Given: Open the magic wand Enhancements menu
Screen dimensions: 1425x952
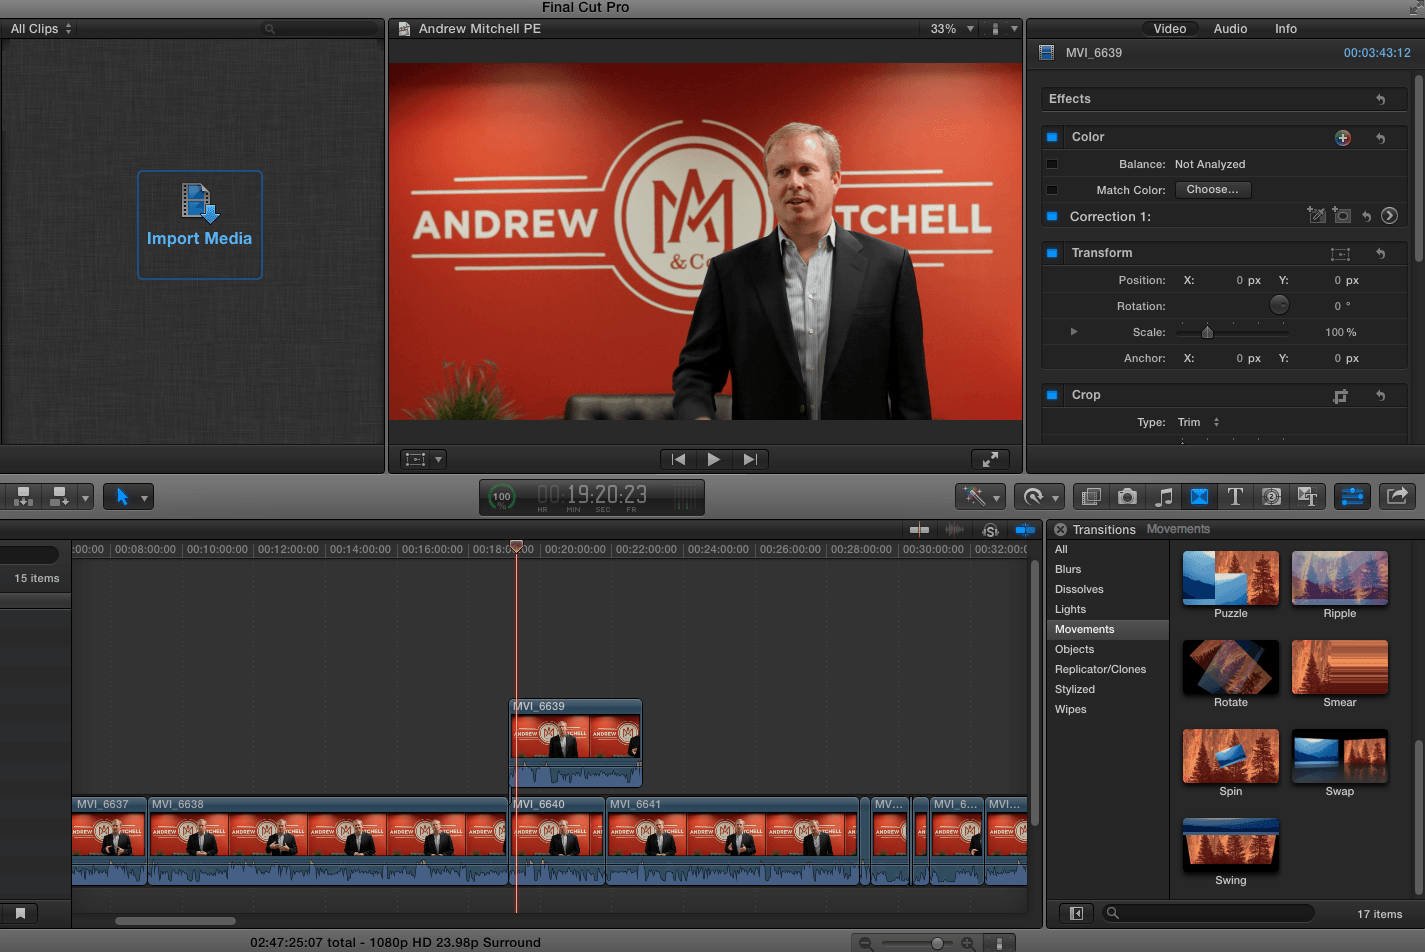Looking at the screenshot, I should pyautogui.click(x=981, y=496).
